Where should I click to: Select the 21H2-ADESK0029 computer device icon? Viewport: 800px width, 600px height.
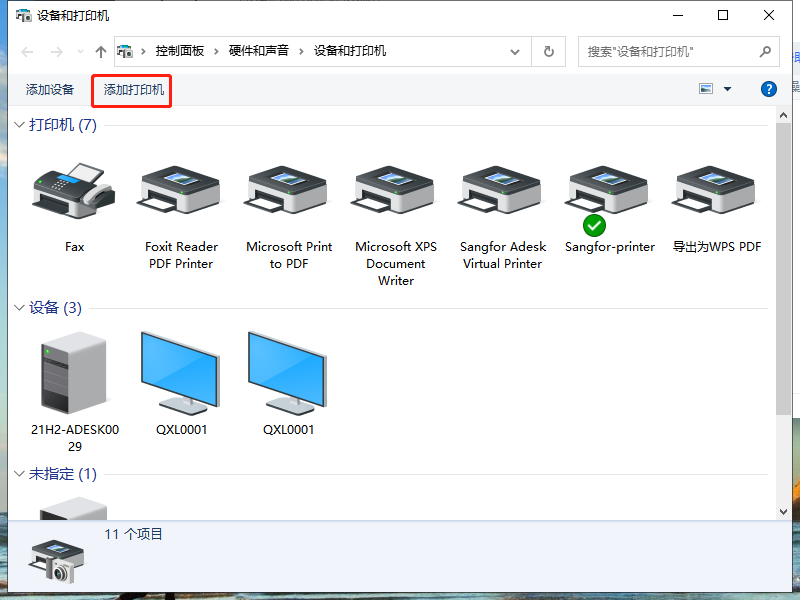(x=74, y=372)
